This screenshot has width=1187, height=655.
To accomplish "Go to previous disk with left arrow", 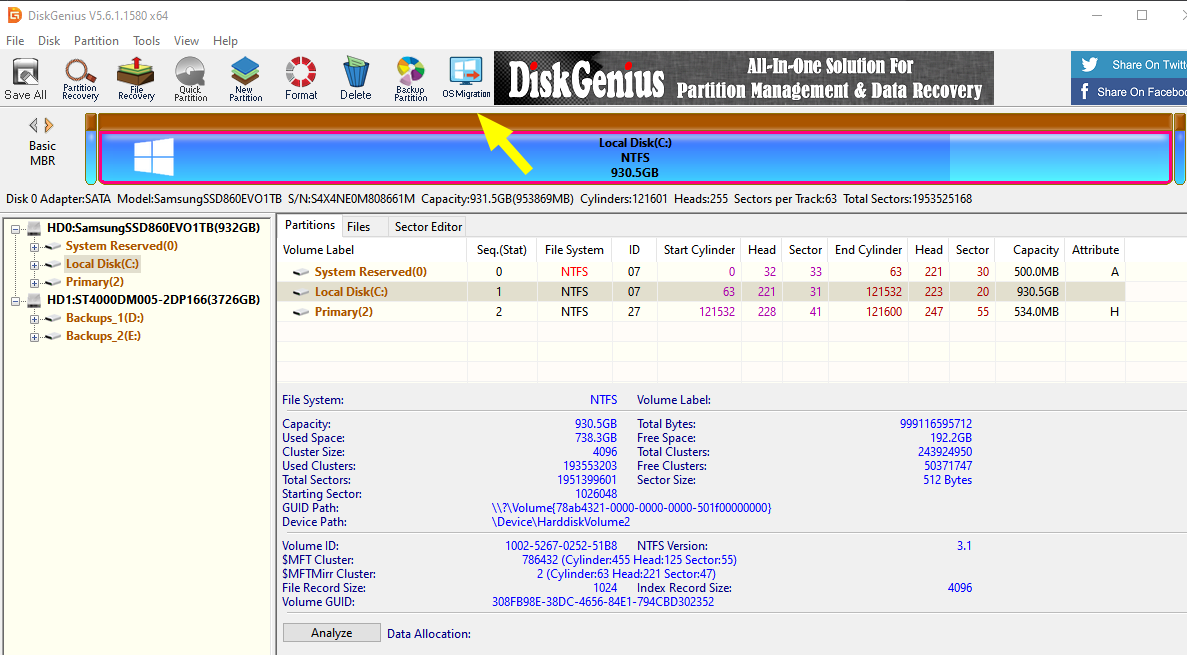I will tap(33, 125).
